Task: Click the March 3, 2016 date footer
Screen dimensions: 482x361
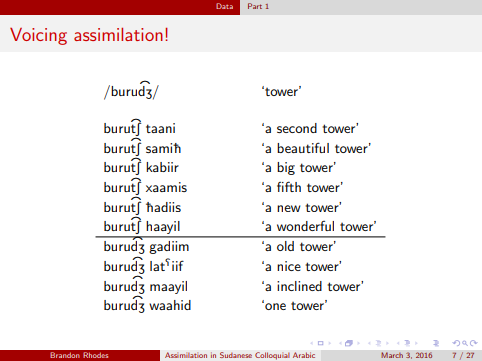Action: 407,355
